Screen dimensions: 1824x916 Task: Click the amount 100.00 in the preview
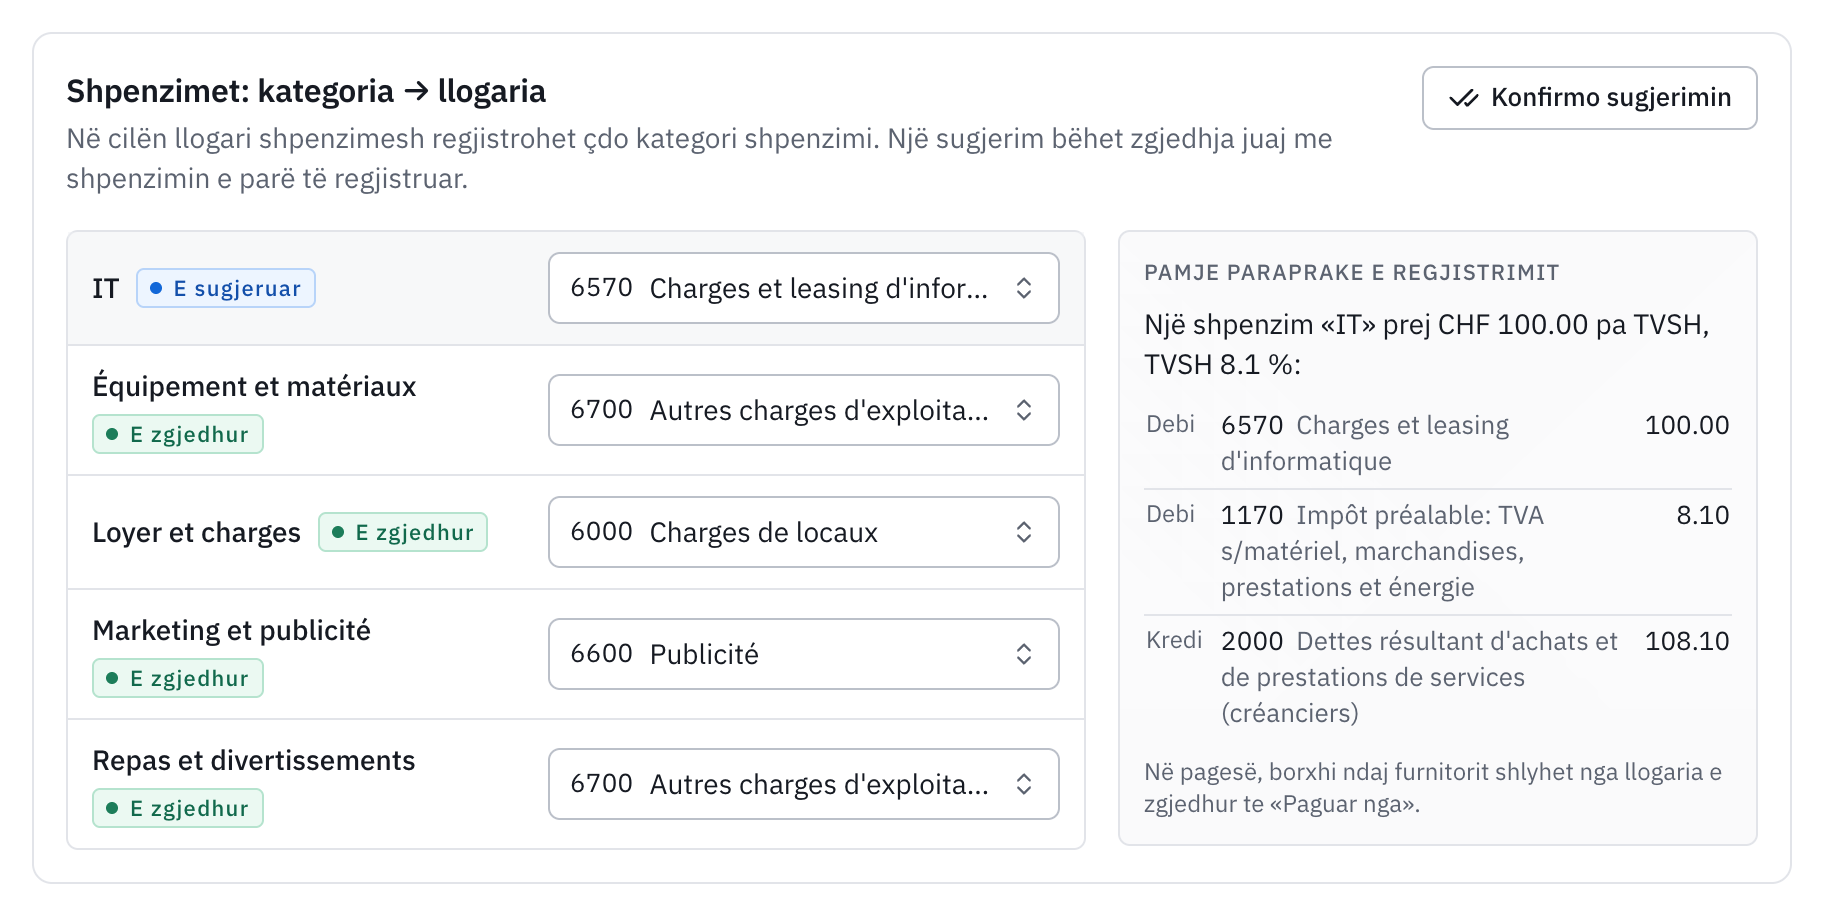coord(1687,425)
